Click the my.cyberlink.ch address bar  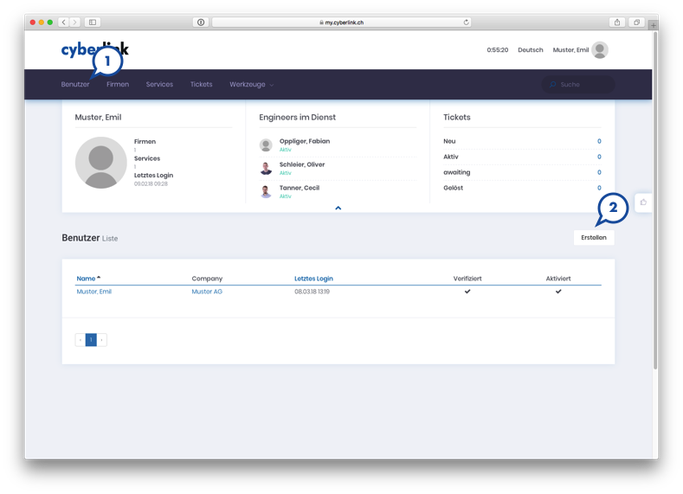click(x=342, y=22)
